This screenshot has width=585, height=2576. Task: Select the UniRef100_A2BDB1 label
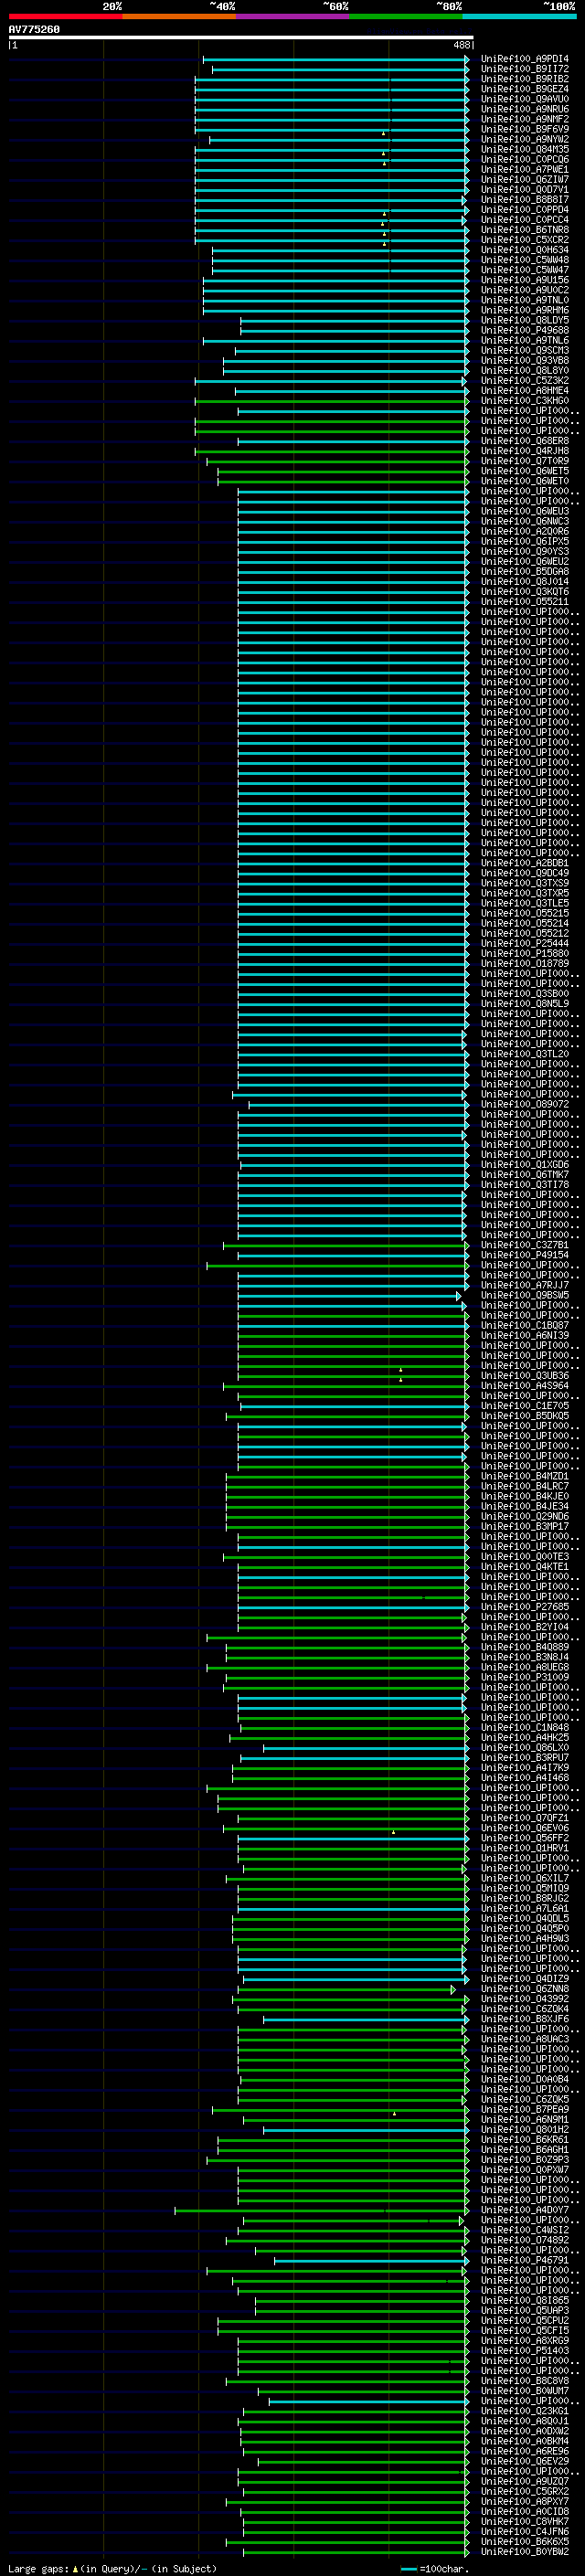[524, 863]
